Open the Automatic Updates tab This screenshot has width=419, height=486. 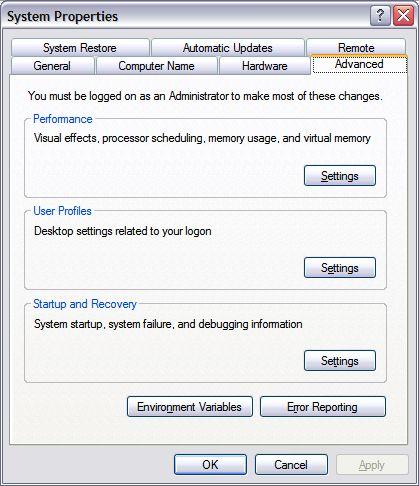click(x=228, y=48)
